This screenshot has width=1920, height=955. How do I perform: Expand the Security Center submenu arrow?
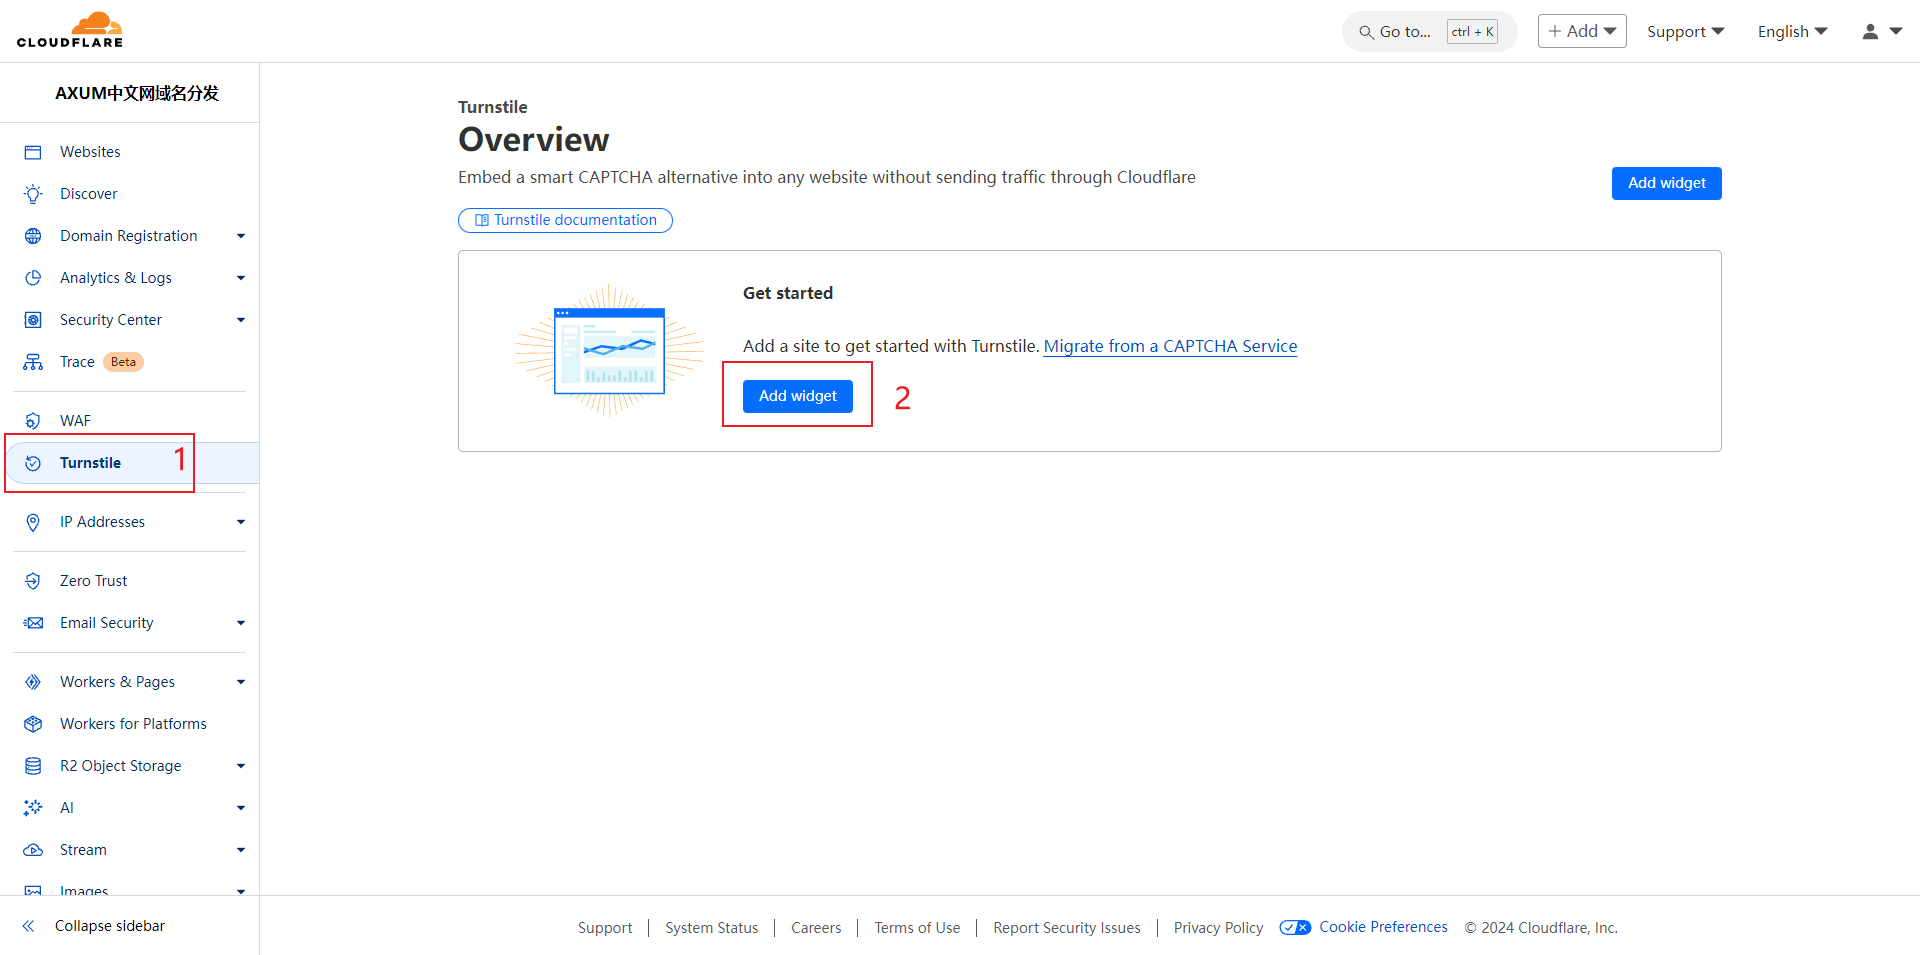coord(241,320)
